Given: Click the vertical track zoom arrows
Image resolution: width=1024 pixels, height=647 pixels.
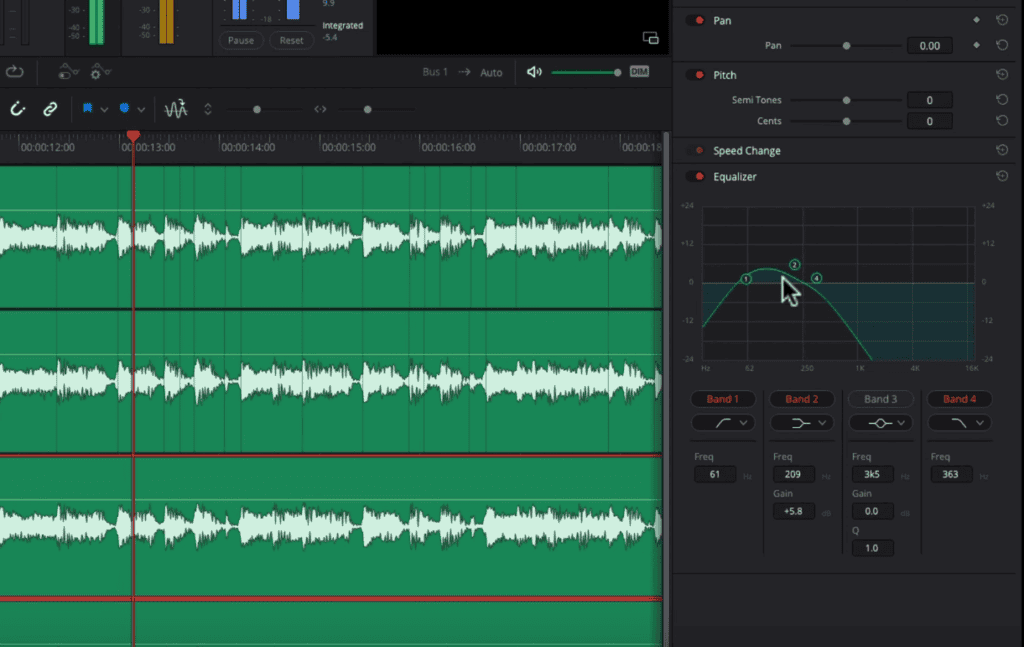Looking at the screenshot, I should click(x=208, y=109).
